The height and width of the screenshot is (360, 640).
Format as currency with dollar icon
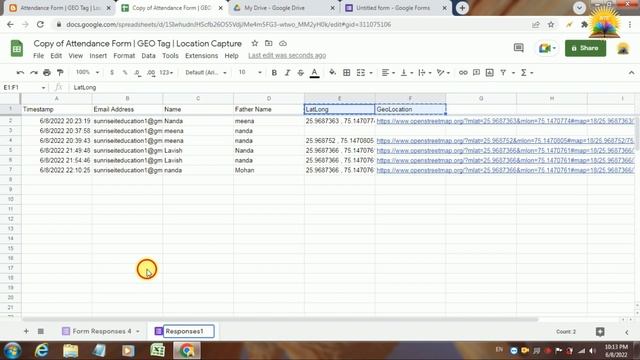(112, 73)
